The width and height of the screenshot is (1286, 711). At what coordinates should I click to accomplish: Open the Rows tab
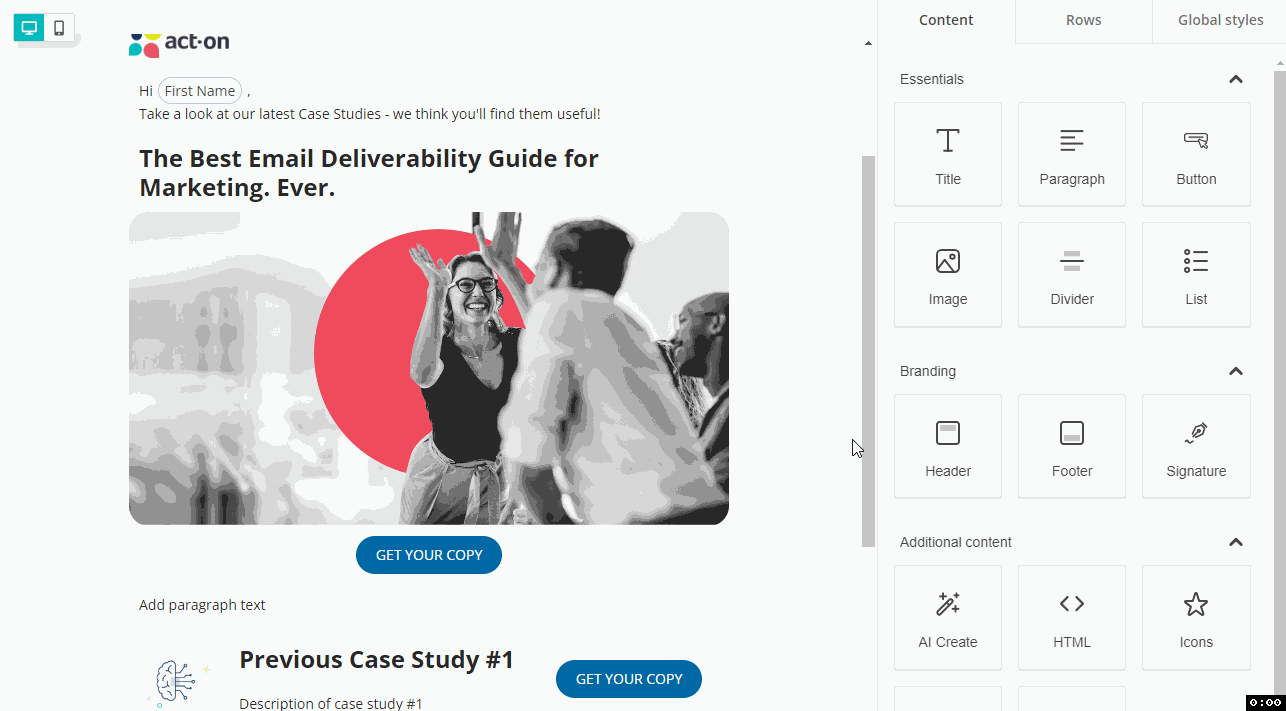(x=1084, y=20)
